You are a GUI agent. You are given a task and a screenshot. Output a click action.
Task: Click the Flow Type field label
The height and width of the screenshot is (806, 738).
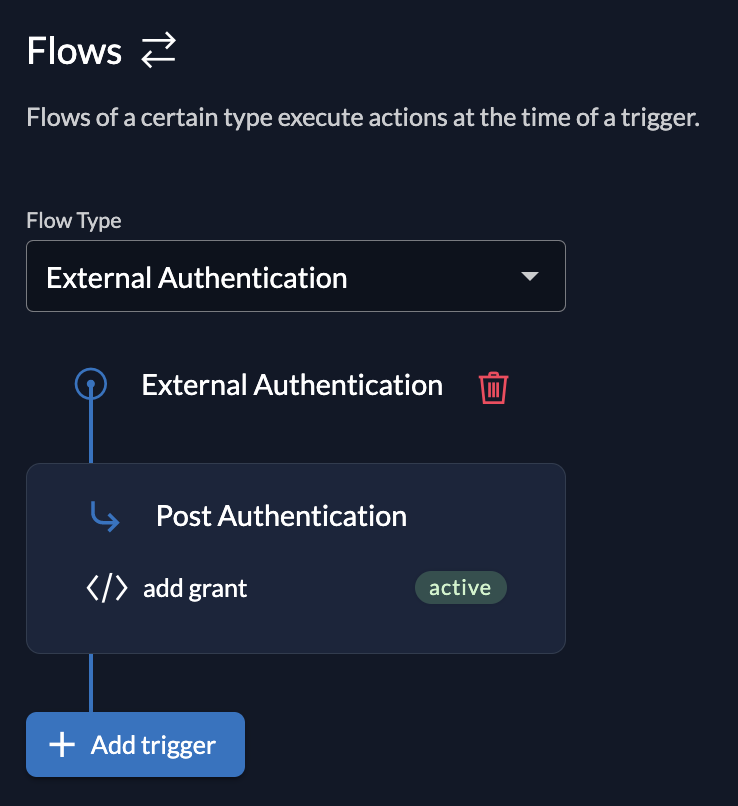pos(73,221)
